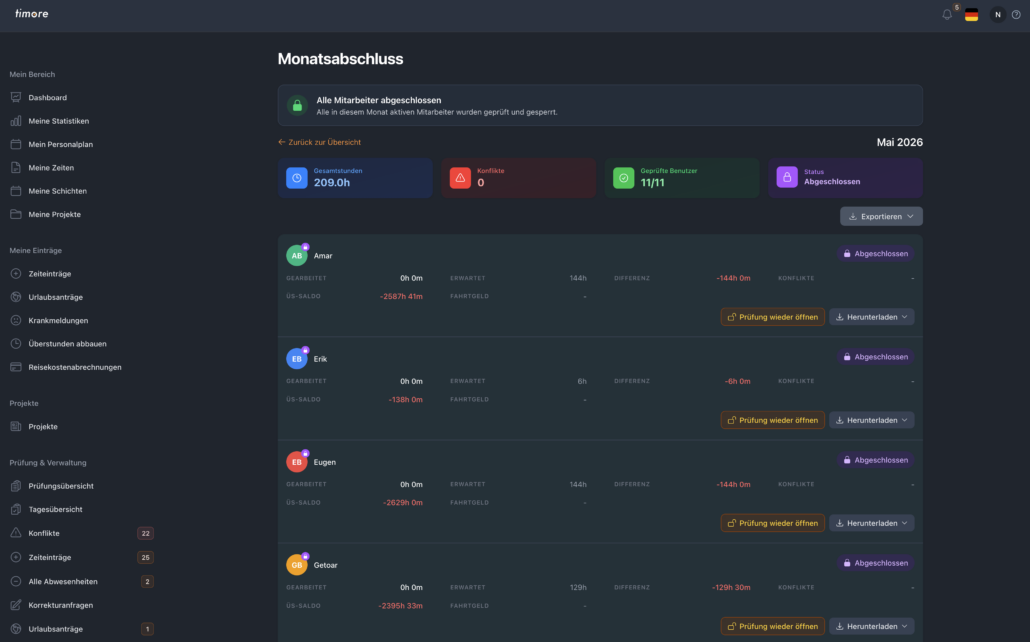Open the notifications bell
The height and width of the screenshot is (642, 1030).
click(x=947, y=14)
